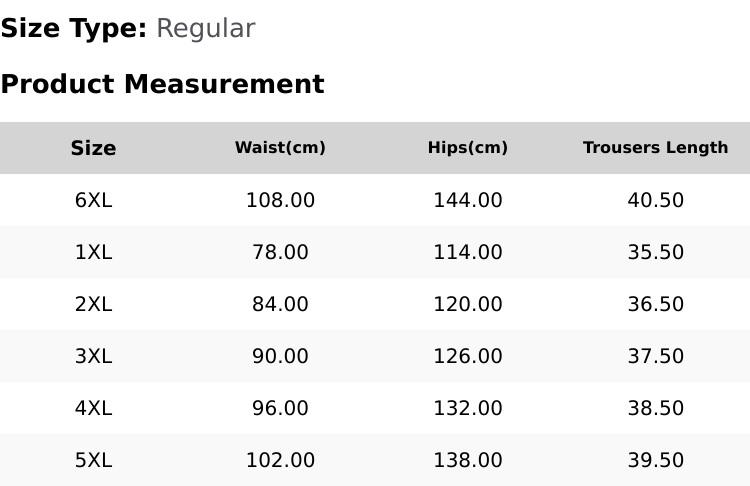Click the Hips(cm) column header
The image size is (750, 486).
point(468,147)
